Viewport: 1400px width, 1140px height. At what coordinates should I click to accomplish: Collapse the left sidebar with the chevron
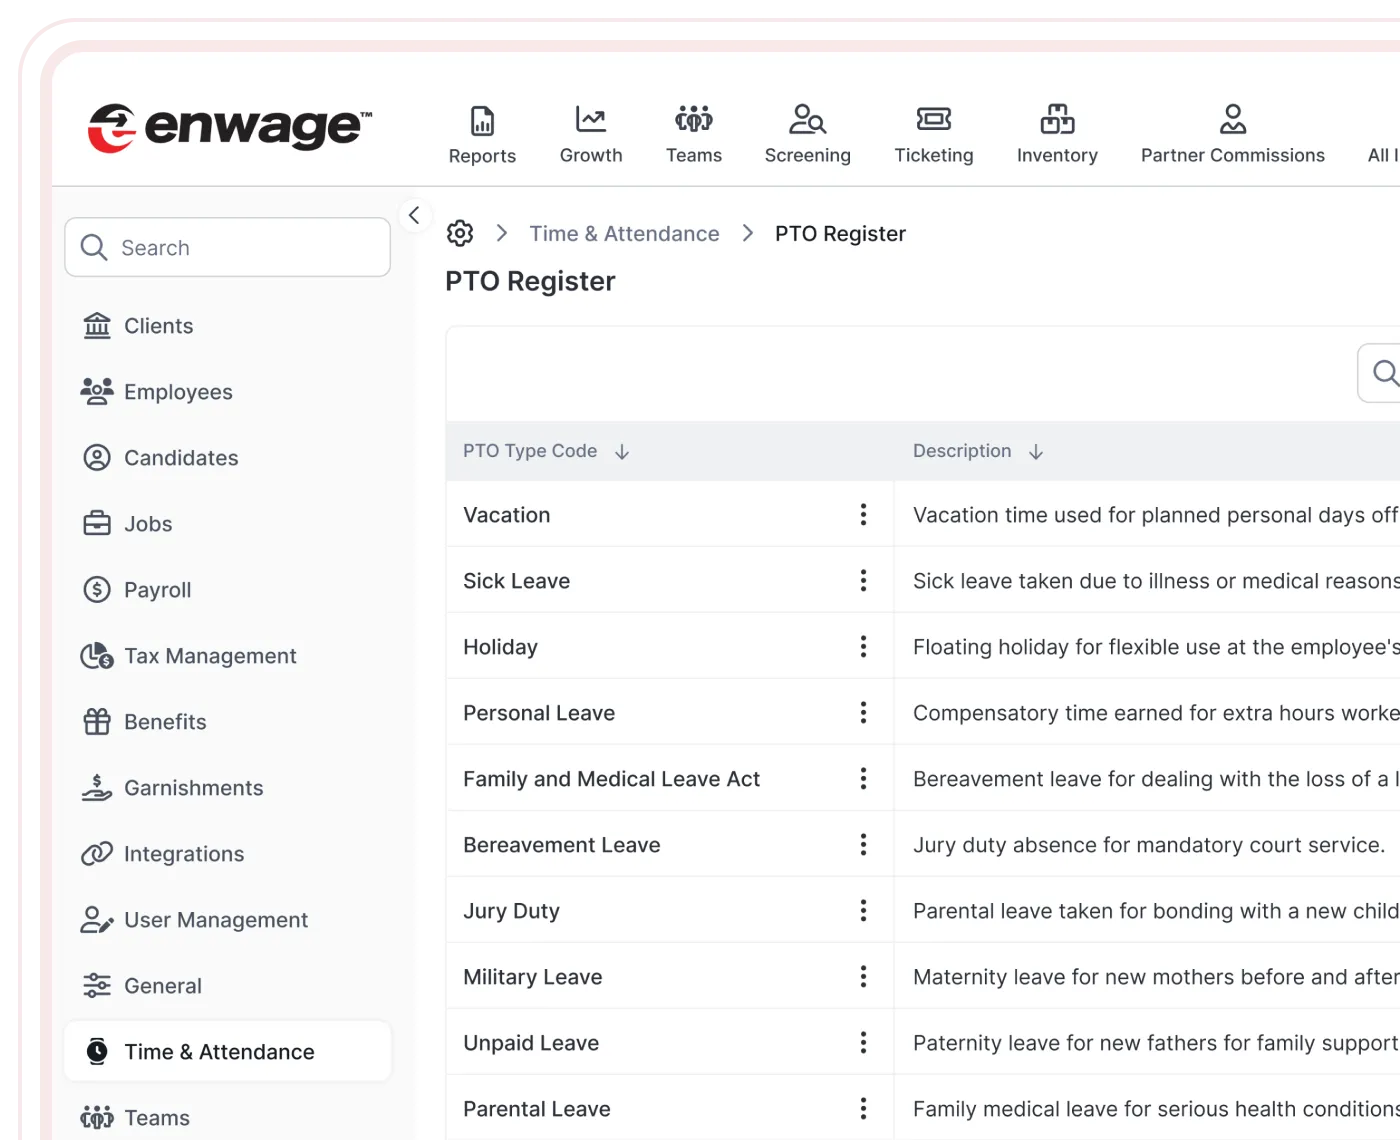coord(414,215)
